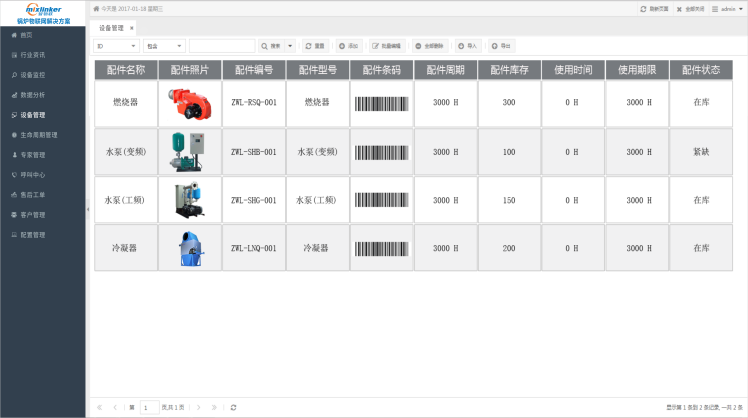The image size is (748, 418).
Task: Click the search text input field
Action: [222, 46]
